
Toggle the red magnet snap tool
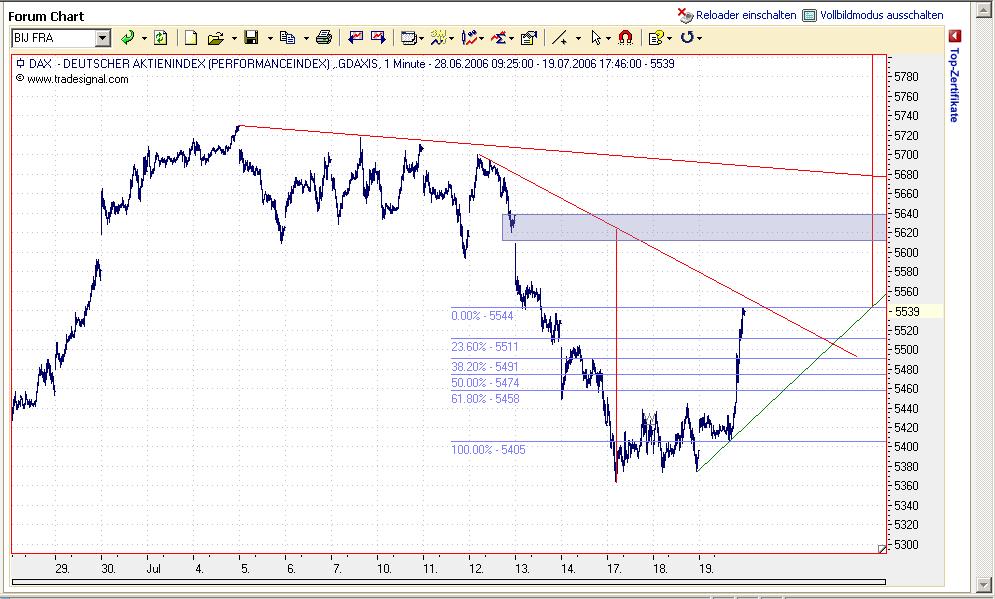[625, 38]
